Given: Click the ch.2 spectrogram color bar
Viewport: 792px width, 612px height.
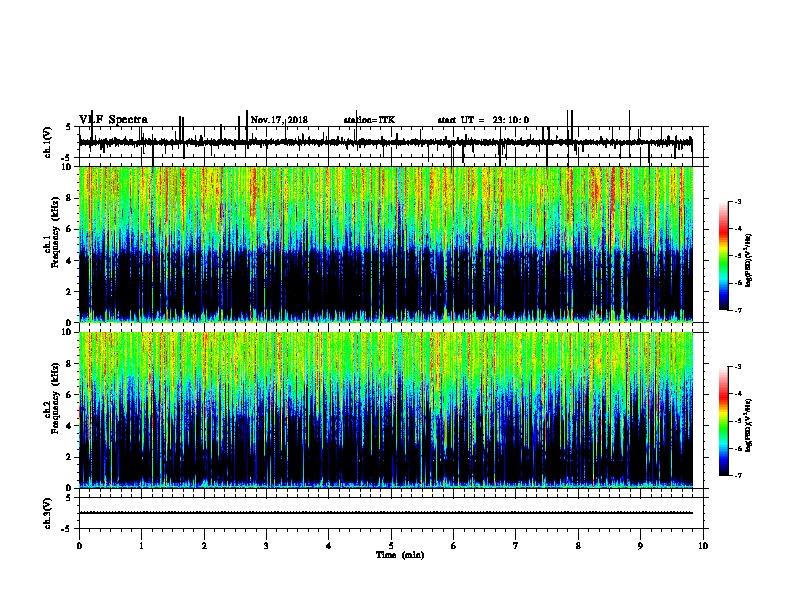Looking at the screenshot, I should pos(724,421).
